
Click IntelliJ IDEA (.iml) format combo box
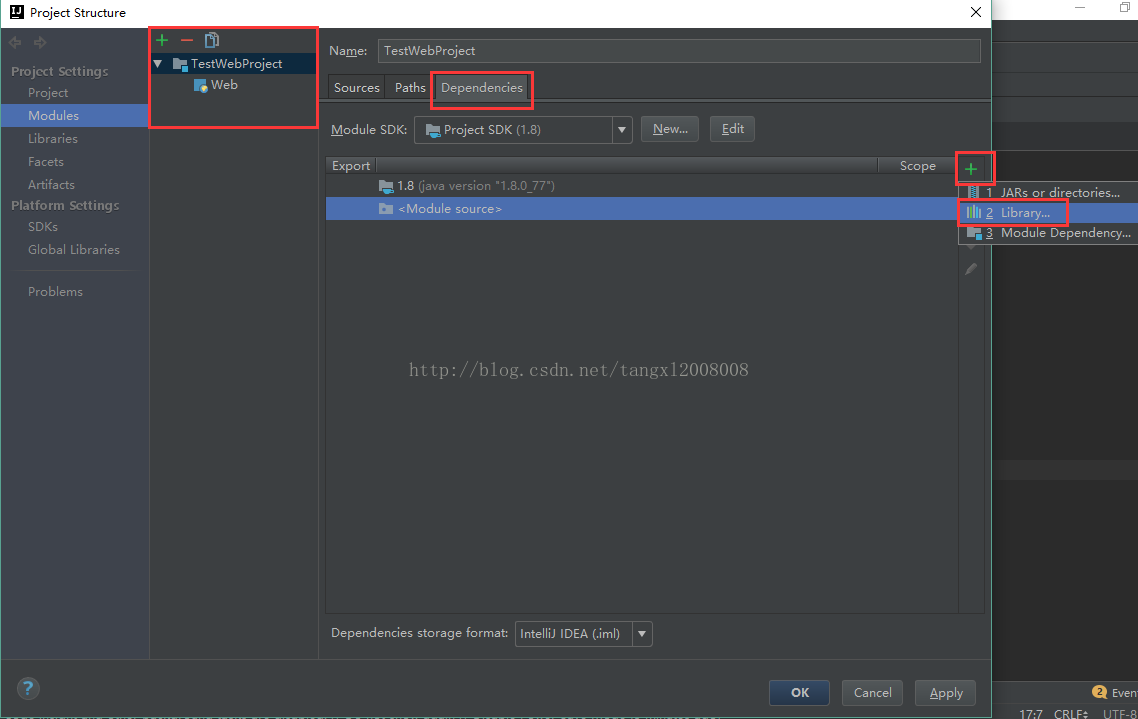point(584,633)
